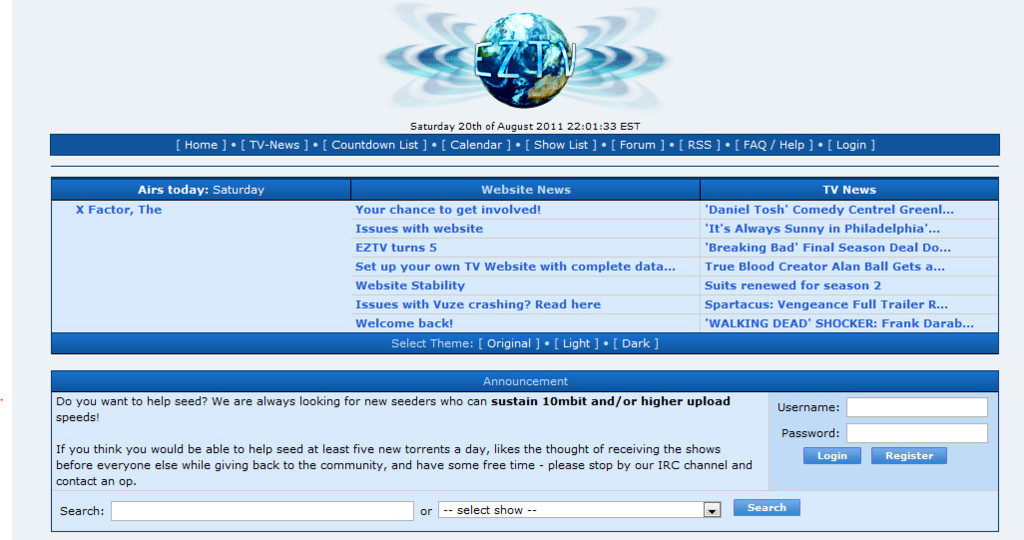Open 'Suits renewed for season 2' news

point(793,285)
